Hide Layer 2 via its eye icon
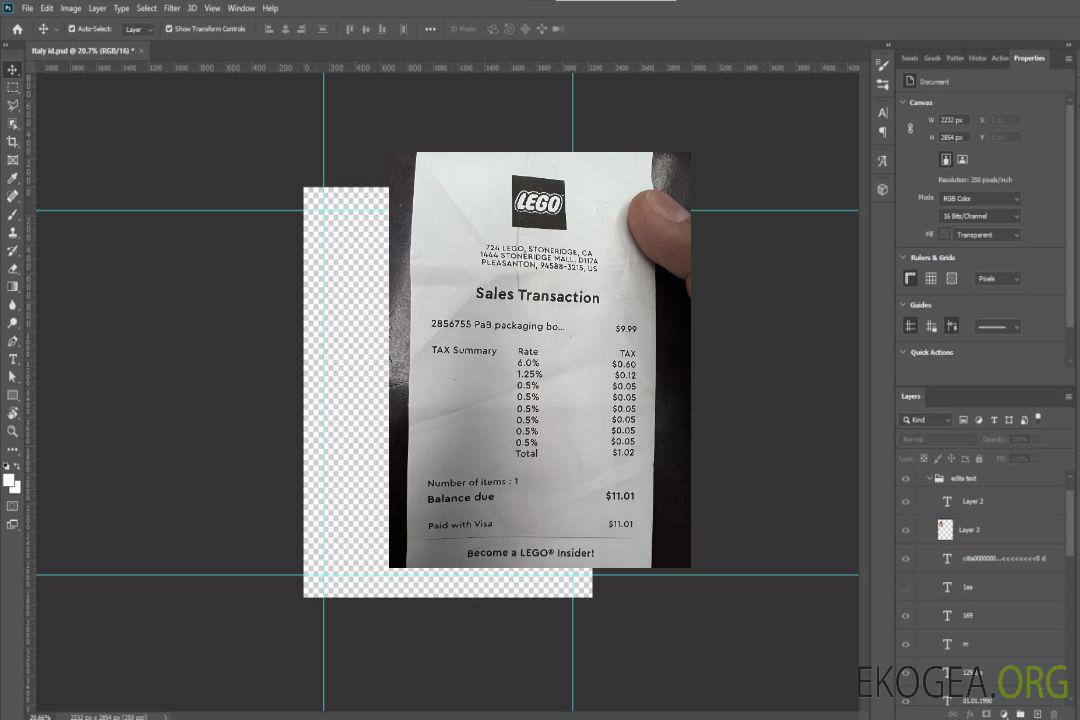The height and width of the screenshot is (720, 1080). click(906, 502)
